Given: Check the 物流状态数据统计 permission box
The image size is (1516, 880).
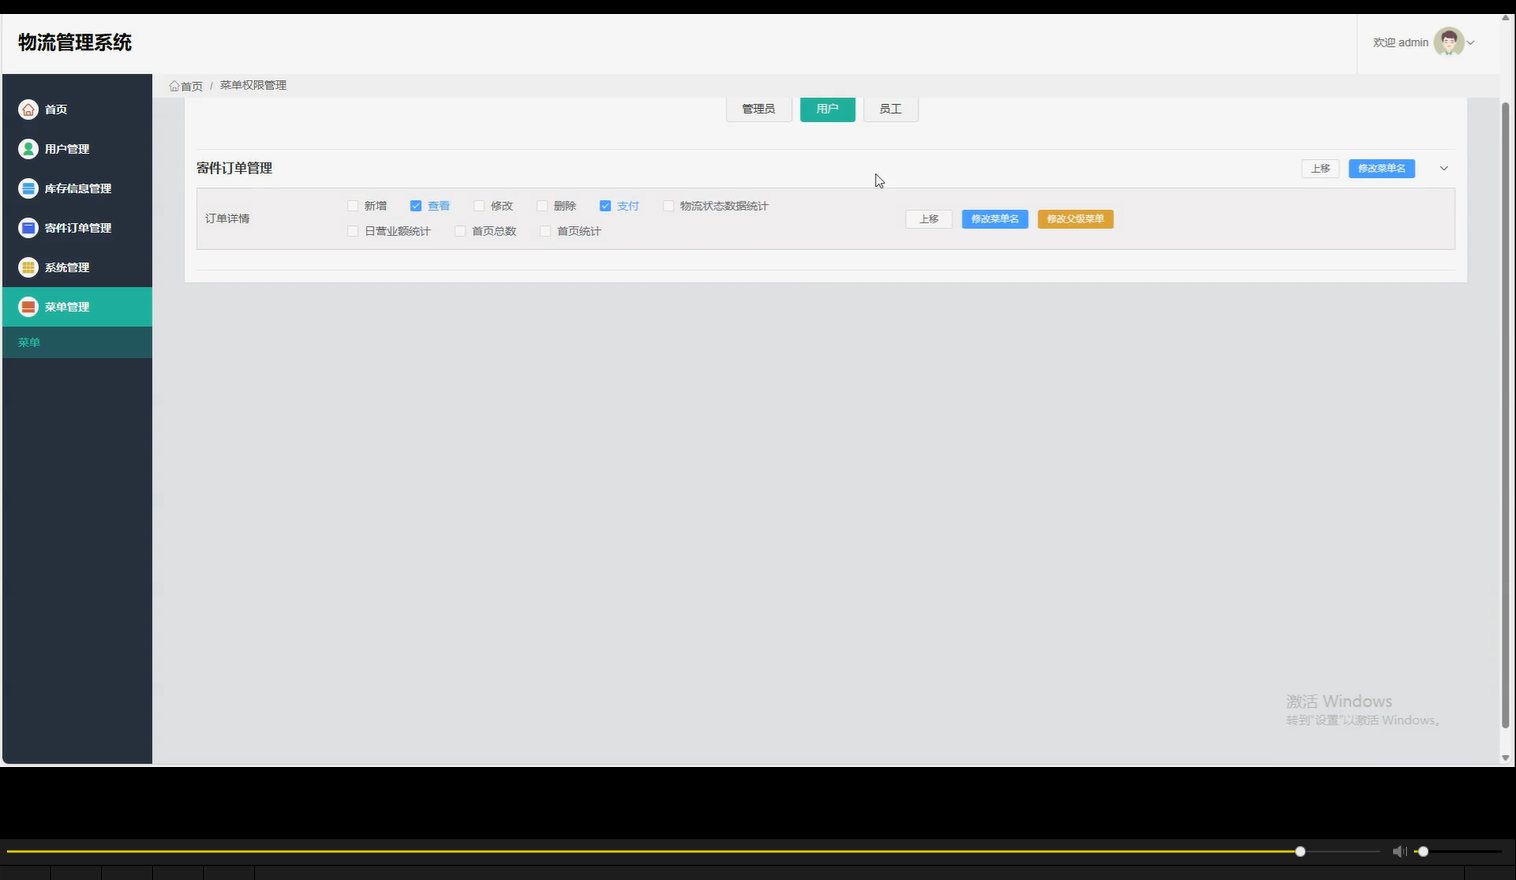Looking at the screenshot, I should (x=668, y=205).
